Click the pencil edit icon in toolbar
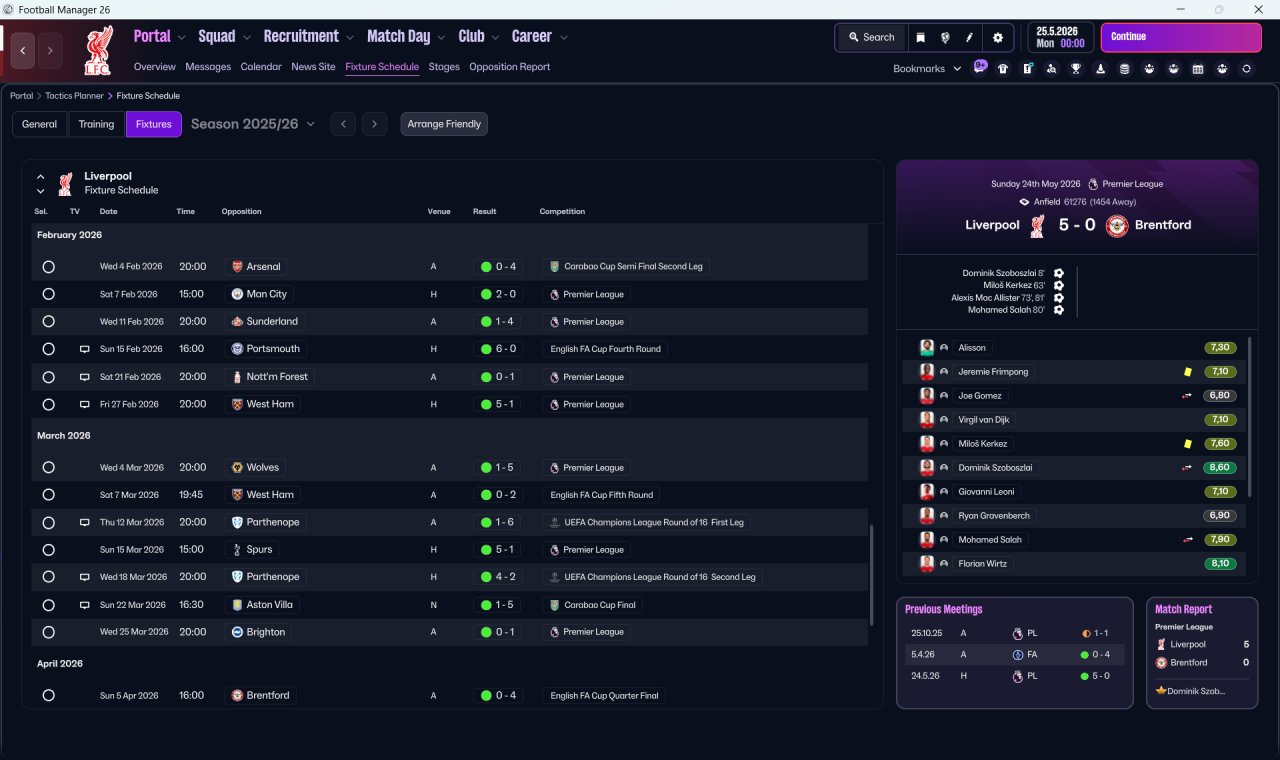1280x760 pixels. (x=969, y=37)
